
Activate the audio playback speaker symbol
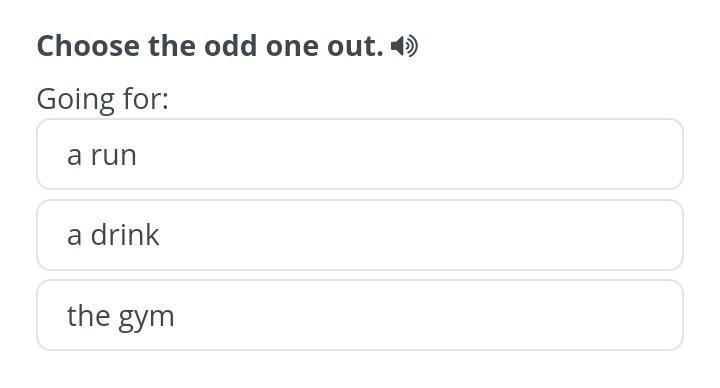pos(404,46)
